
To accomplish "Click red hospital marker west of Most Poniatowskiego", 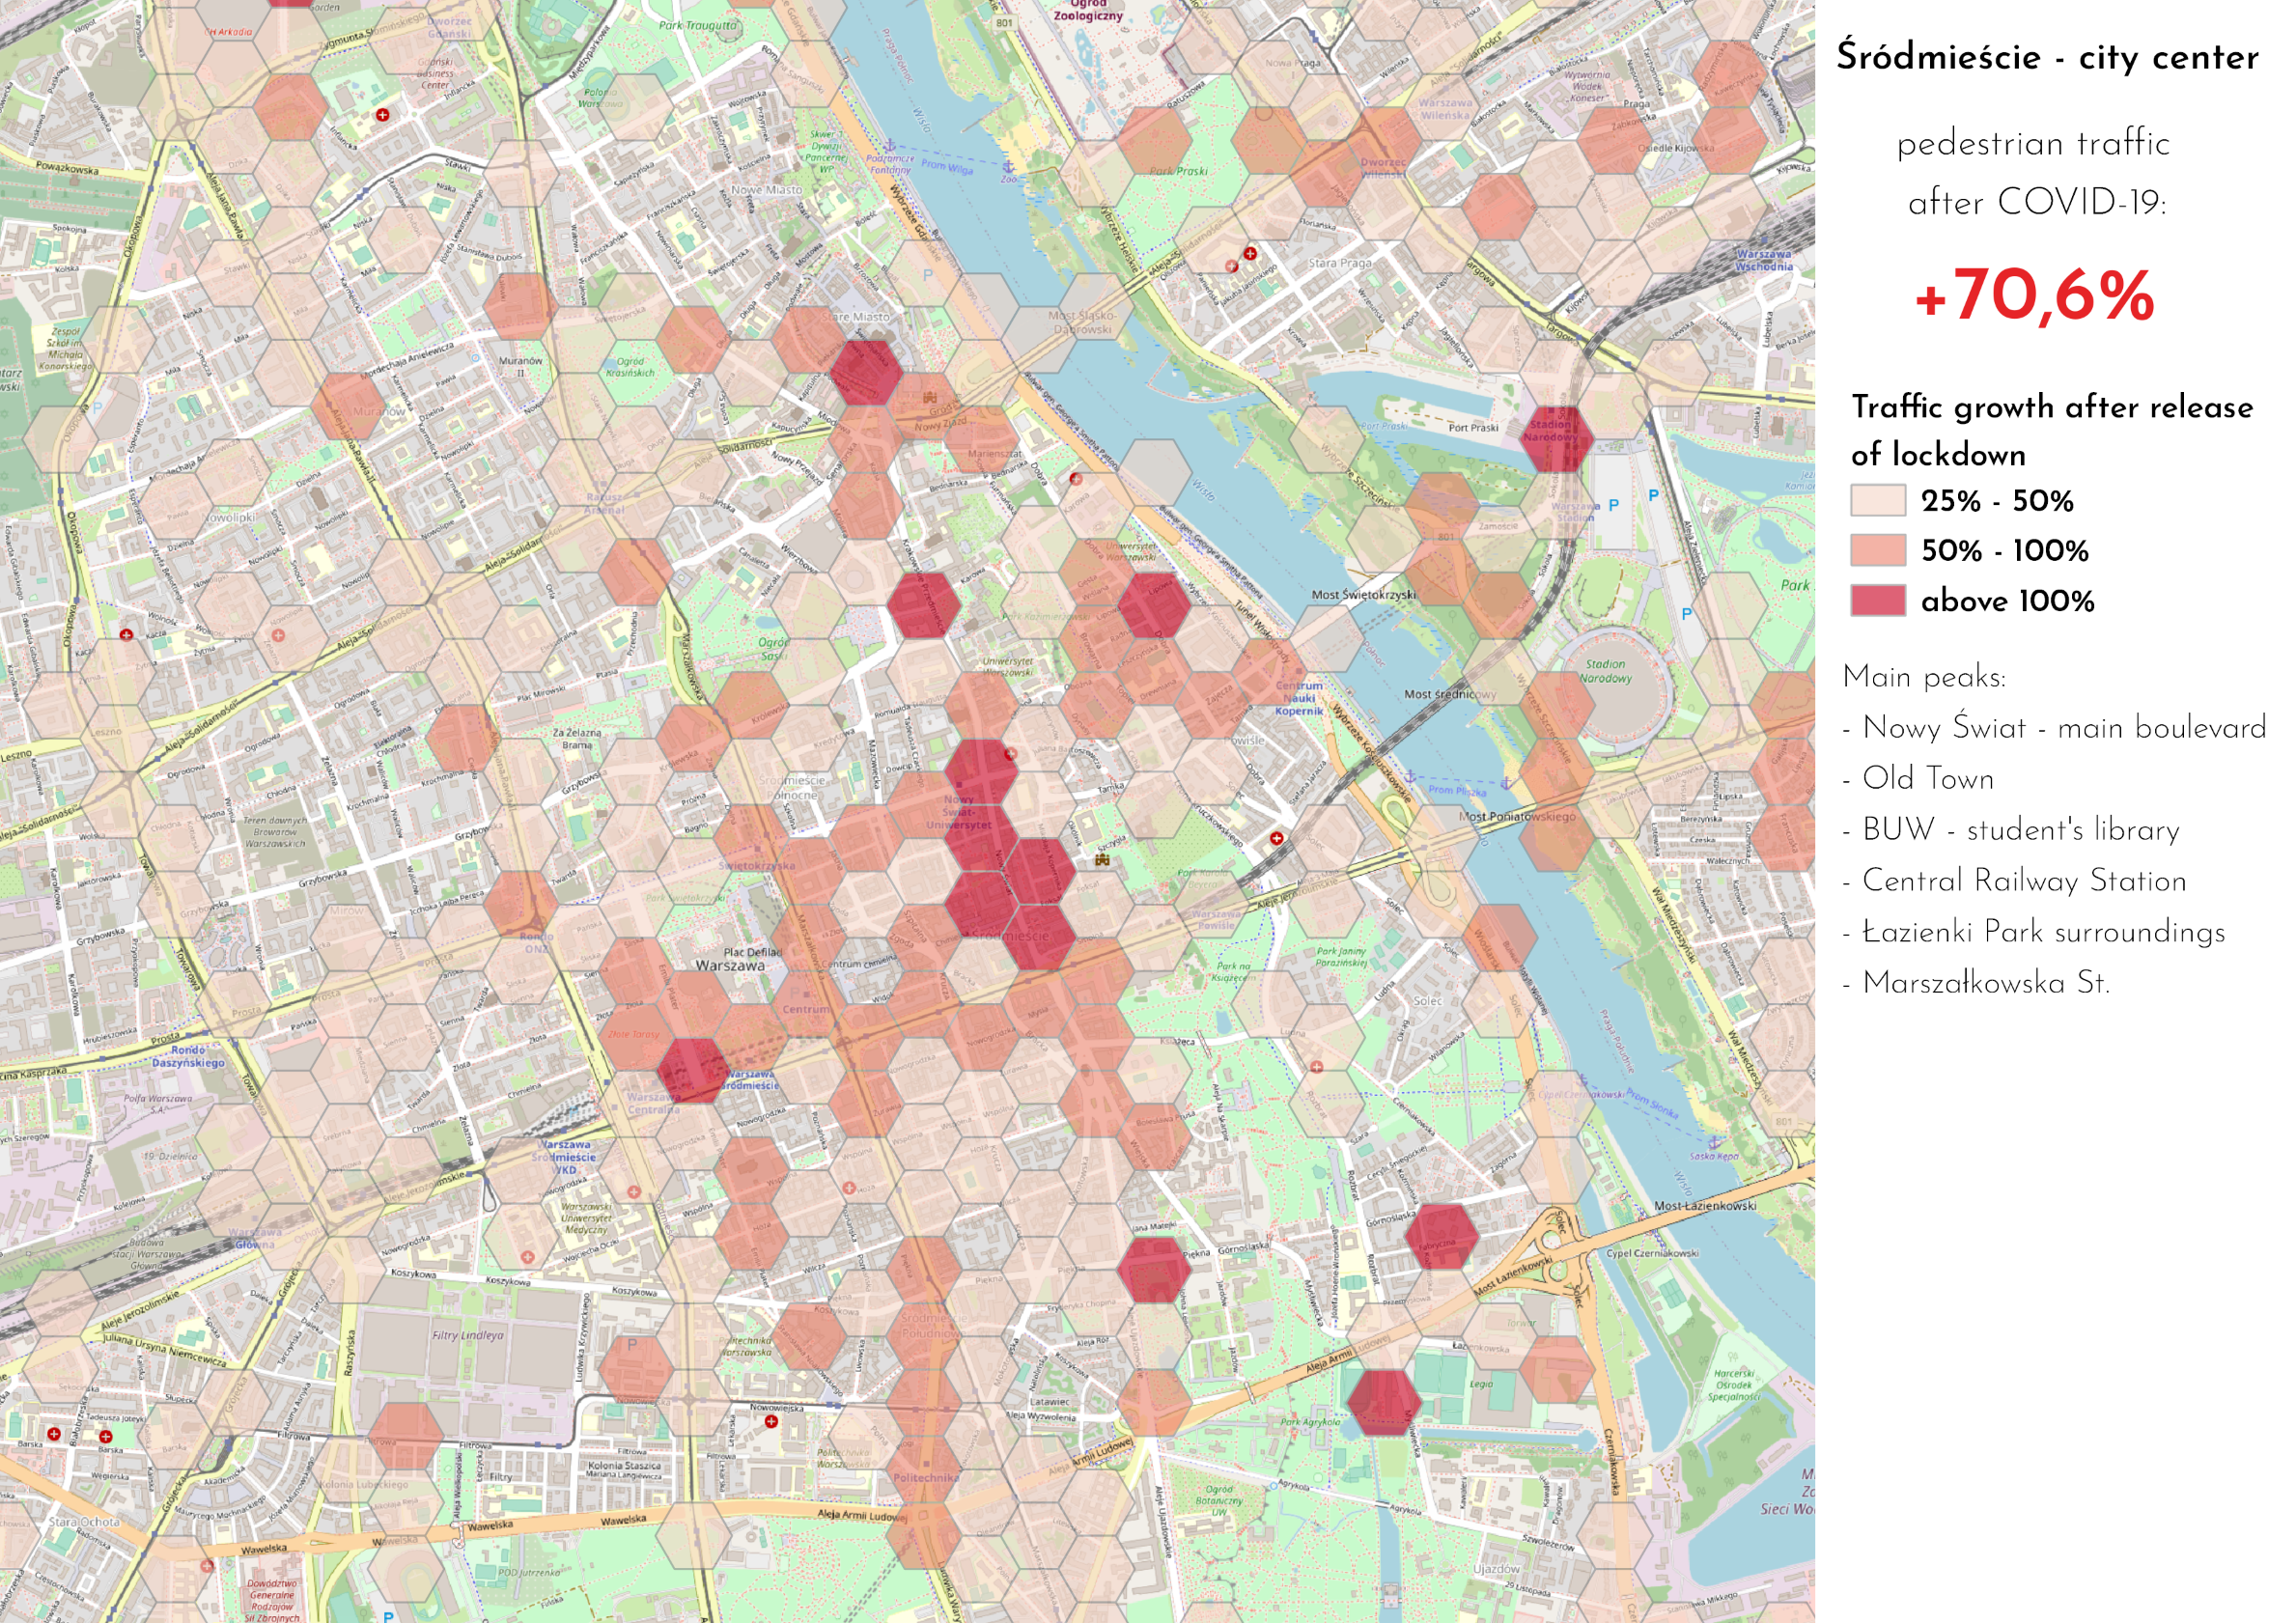I will pyautogui.click(x=1277, y=838).
